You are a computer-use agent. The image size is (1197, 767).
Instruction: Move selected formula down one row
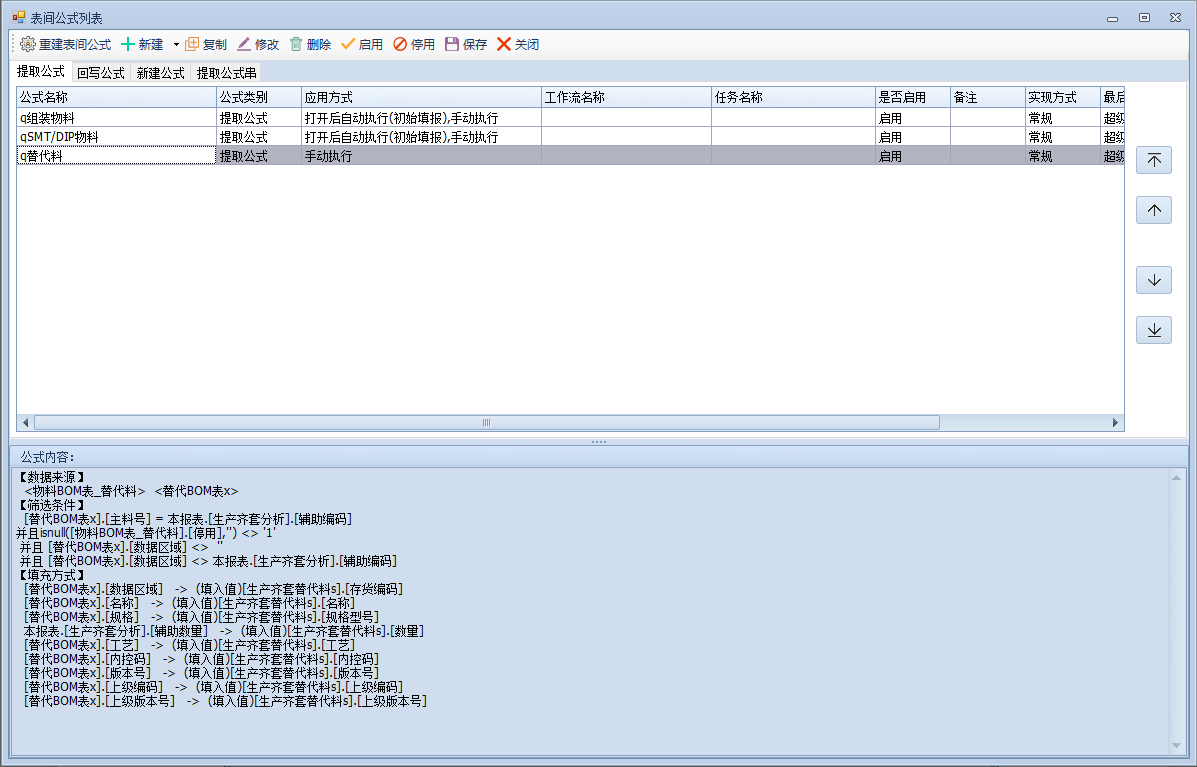(1153, 280)
